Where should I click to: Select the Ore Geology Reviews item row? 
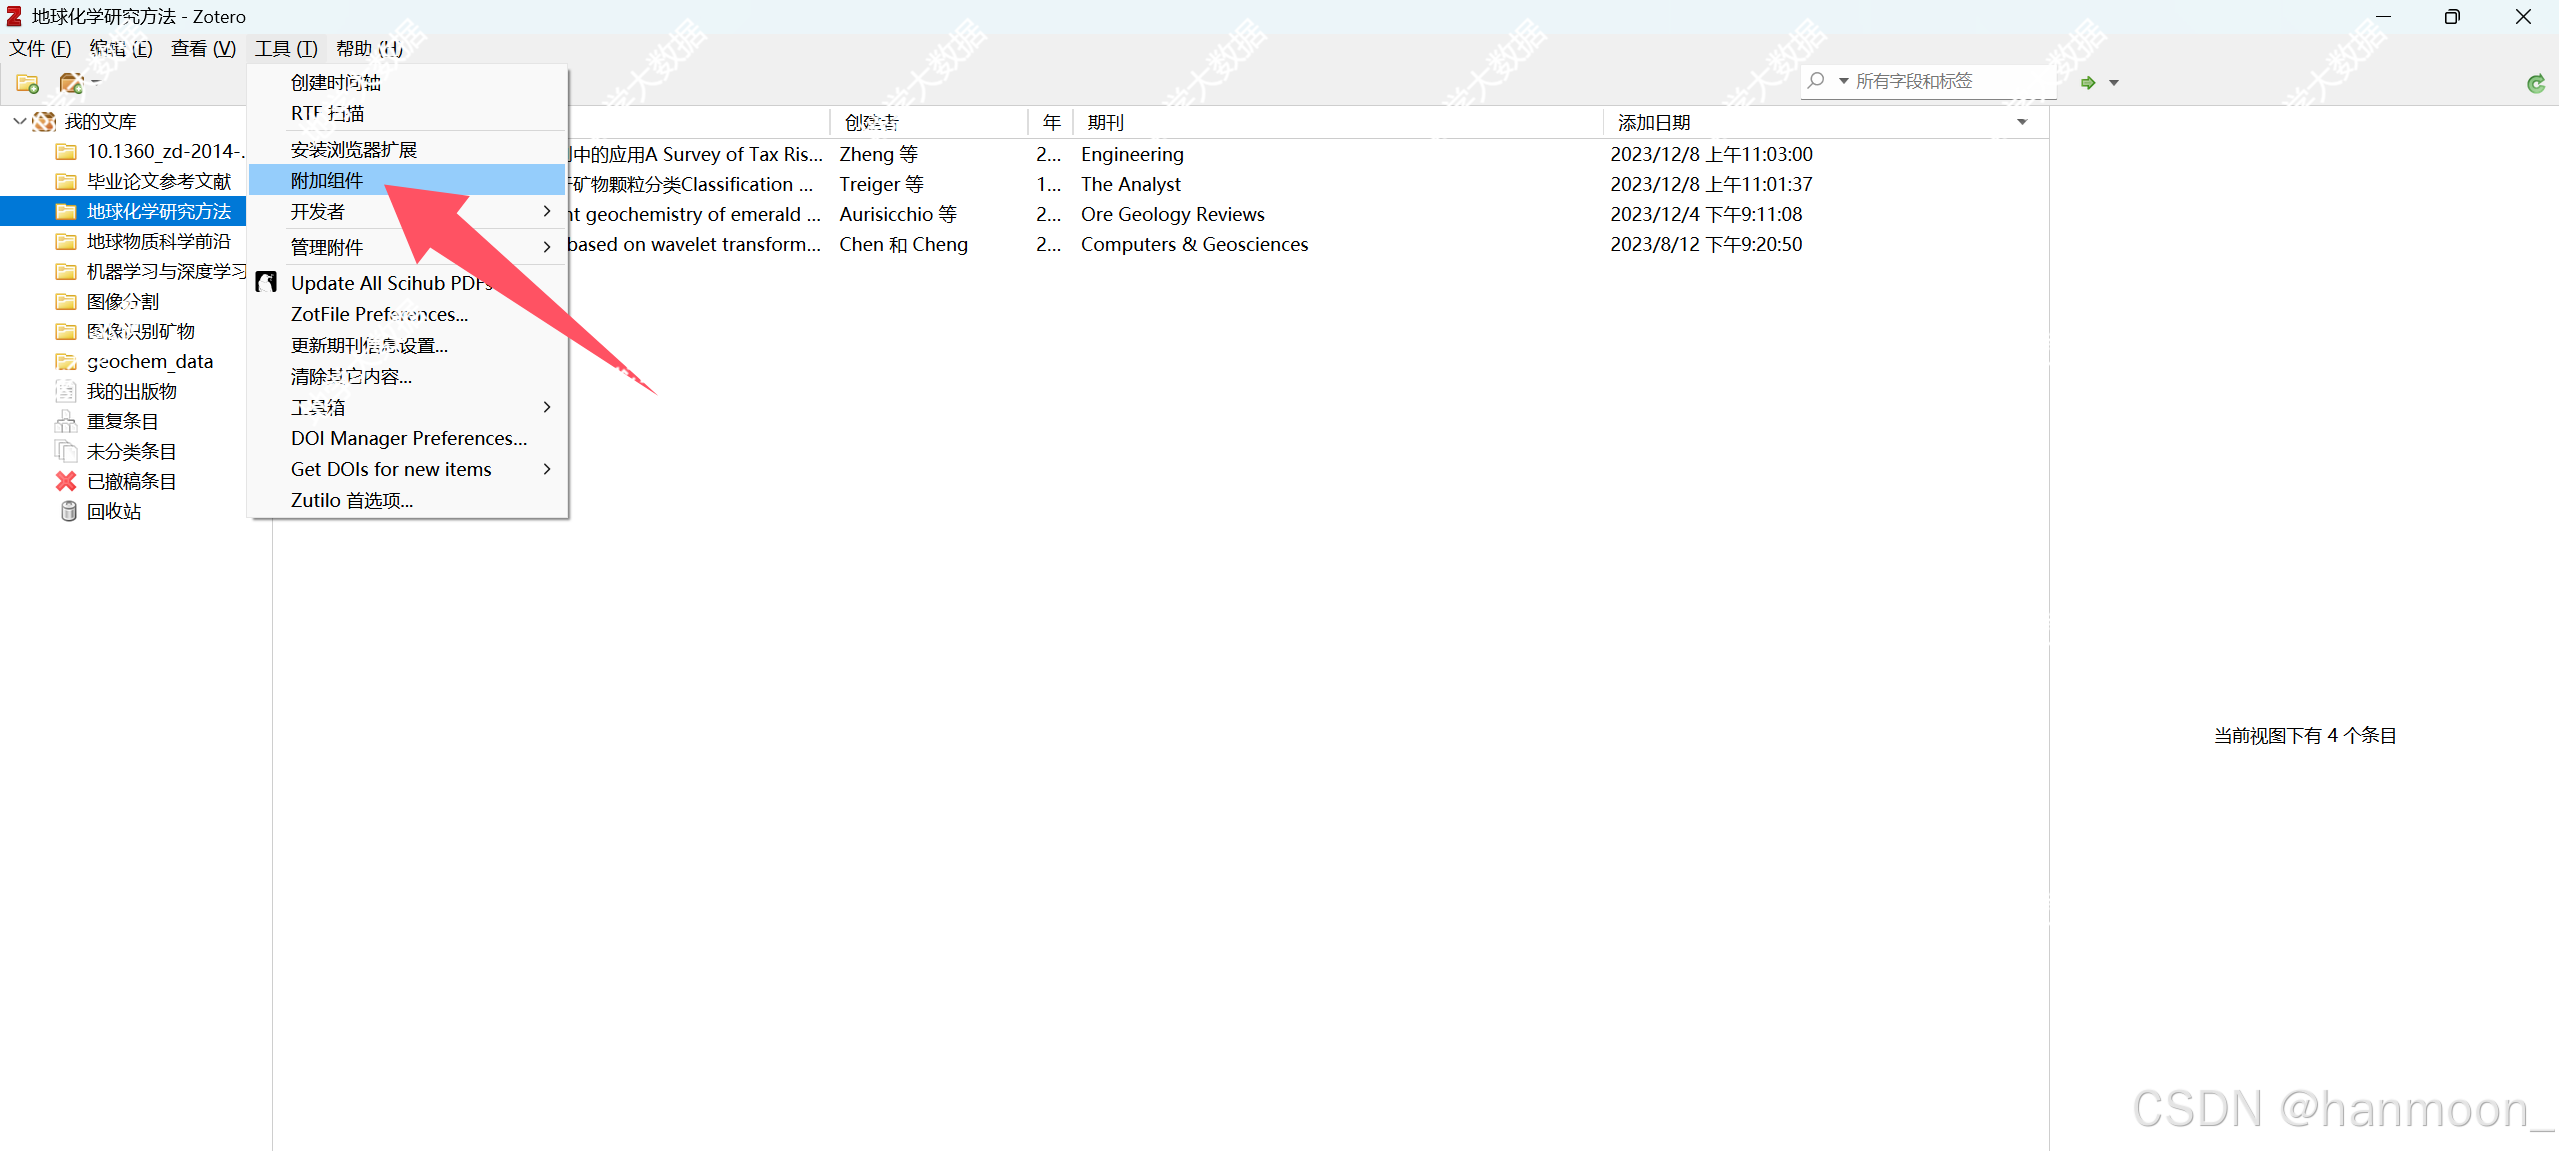(x=1172, y=214)
